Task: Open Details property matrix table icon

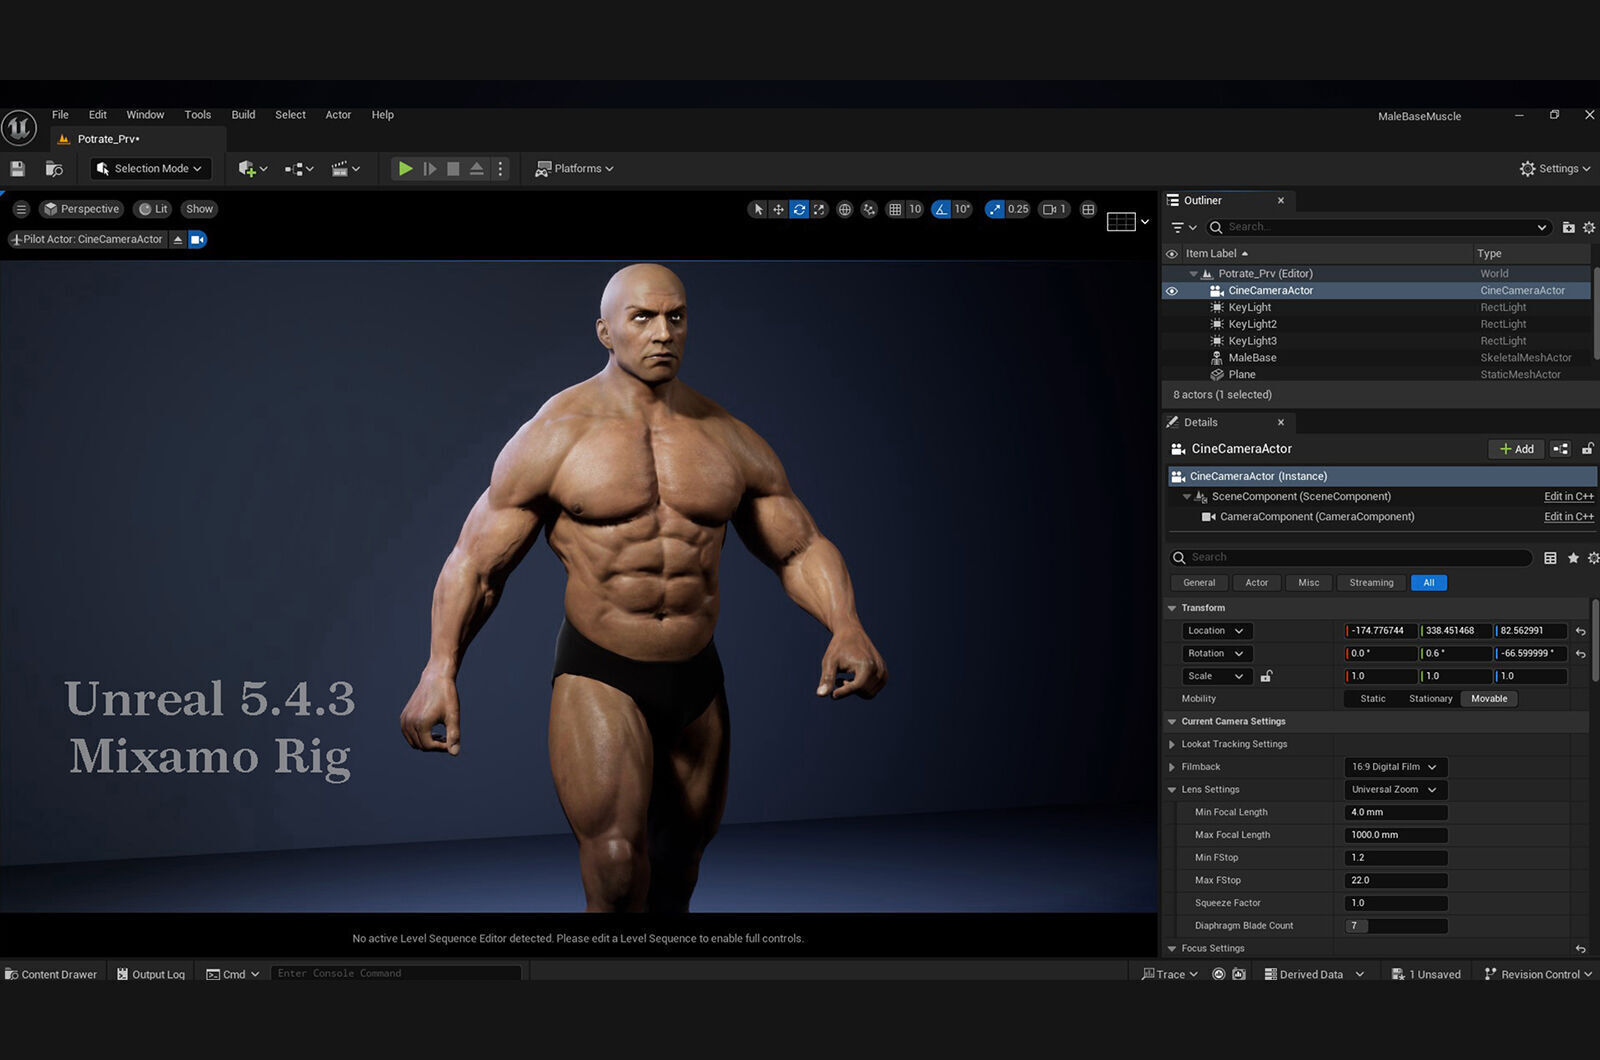Action: (1550, 558)
